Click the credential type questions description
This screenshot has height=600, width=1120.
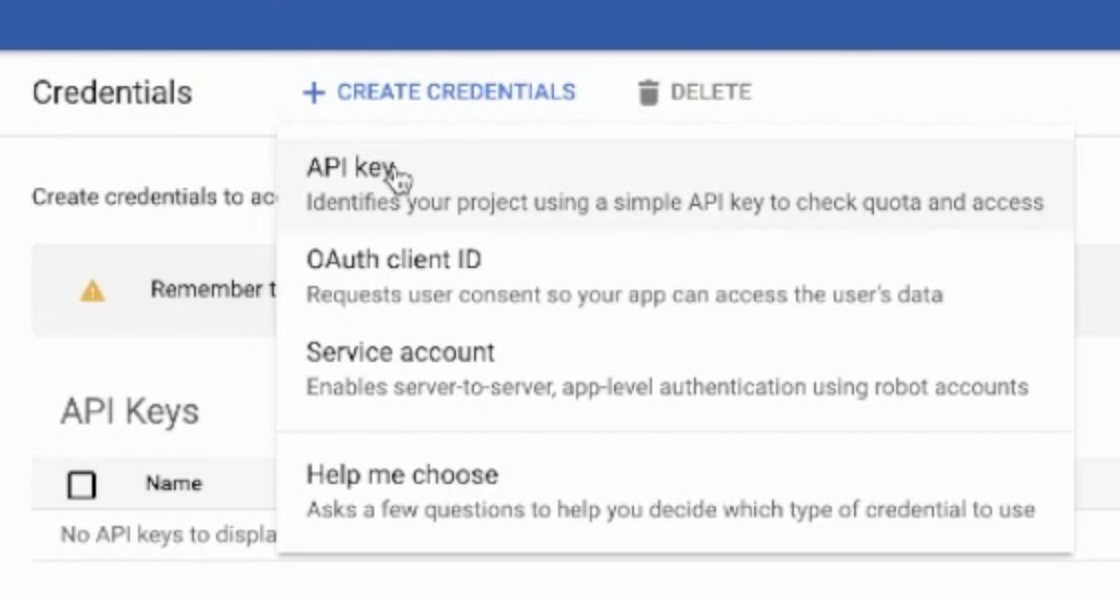tap(671, 509)
